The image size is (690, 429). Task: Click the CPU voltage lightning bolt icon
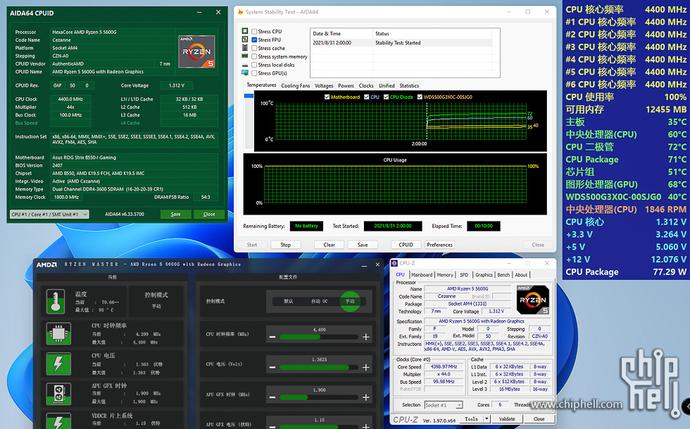[x=57, y=367]
